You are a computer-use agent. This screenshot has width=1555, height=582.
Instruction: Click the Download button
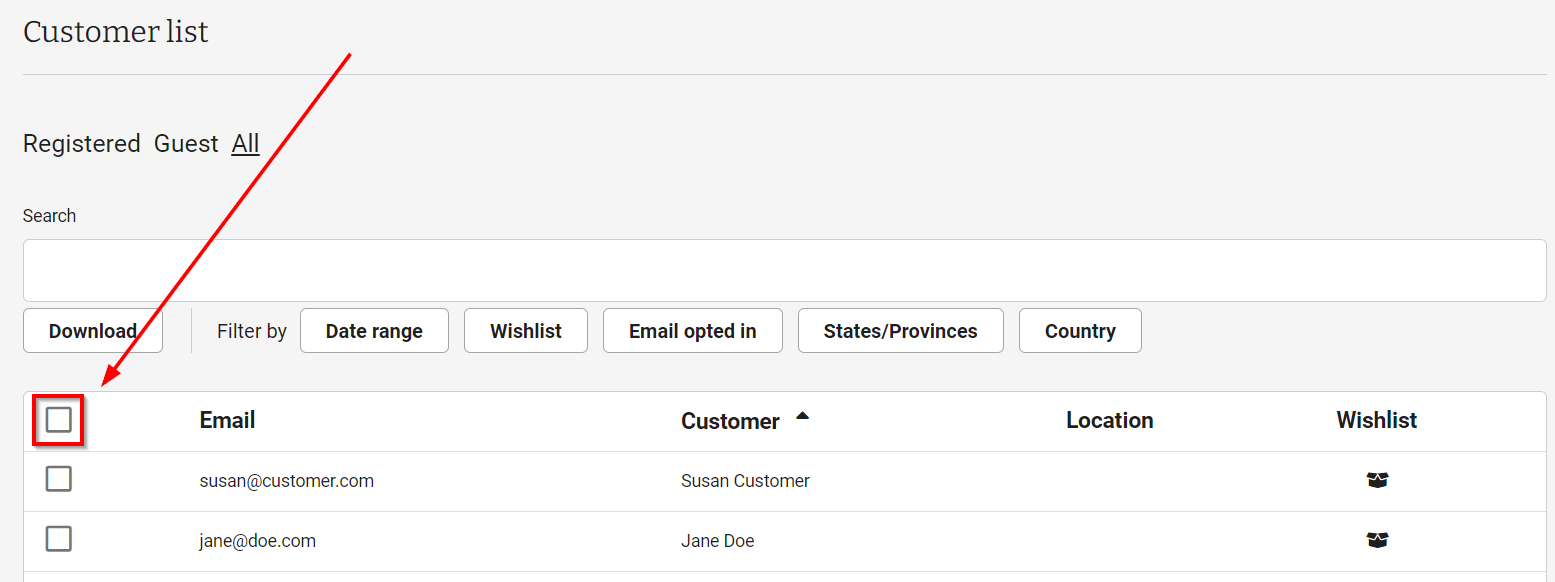coord(93,331)
